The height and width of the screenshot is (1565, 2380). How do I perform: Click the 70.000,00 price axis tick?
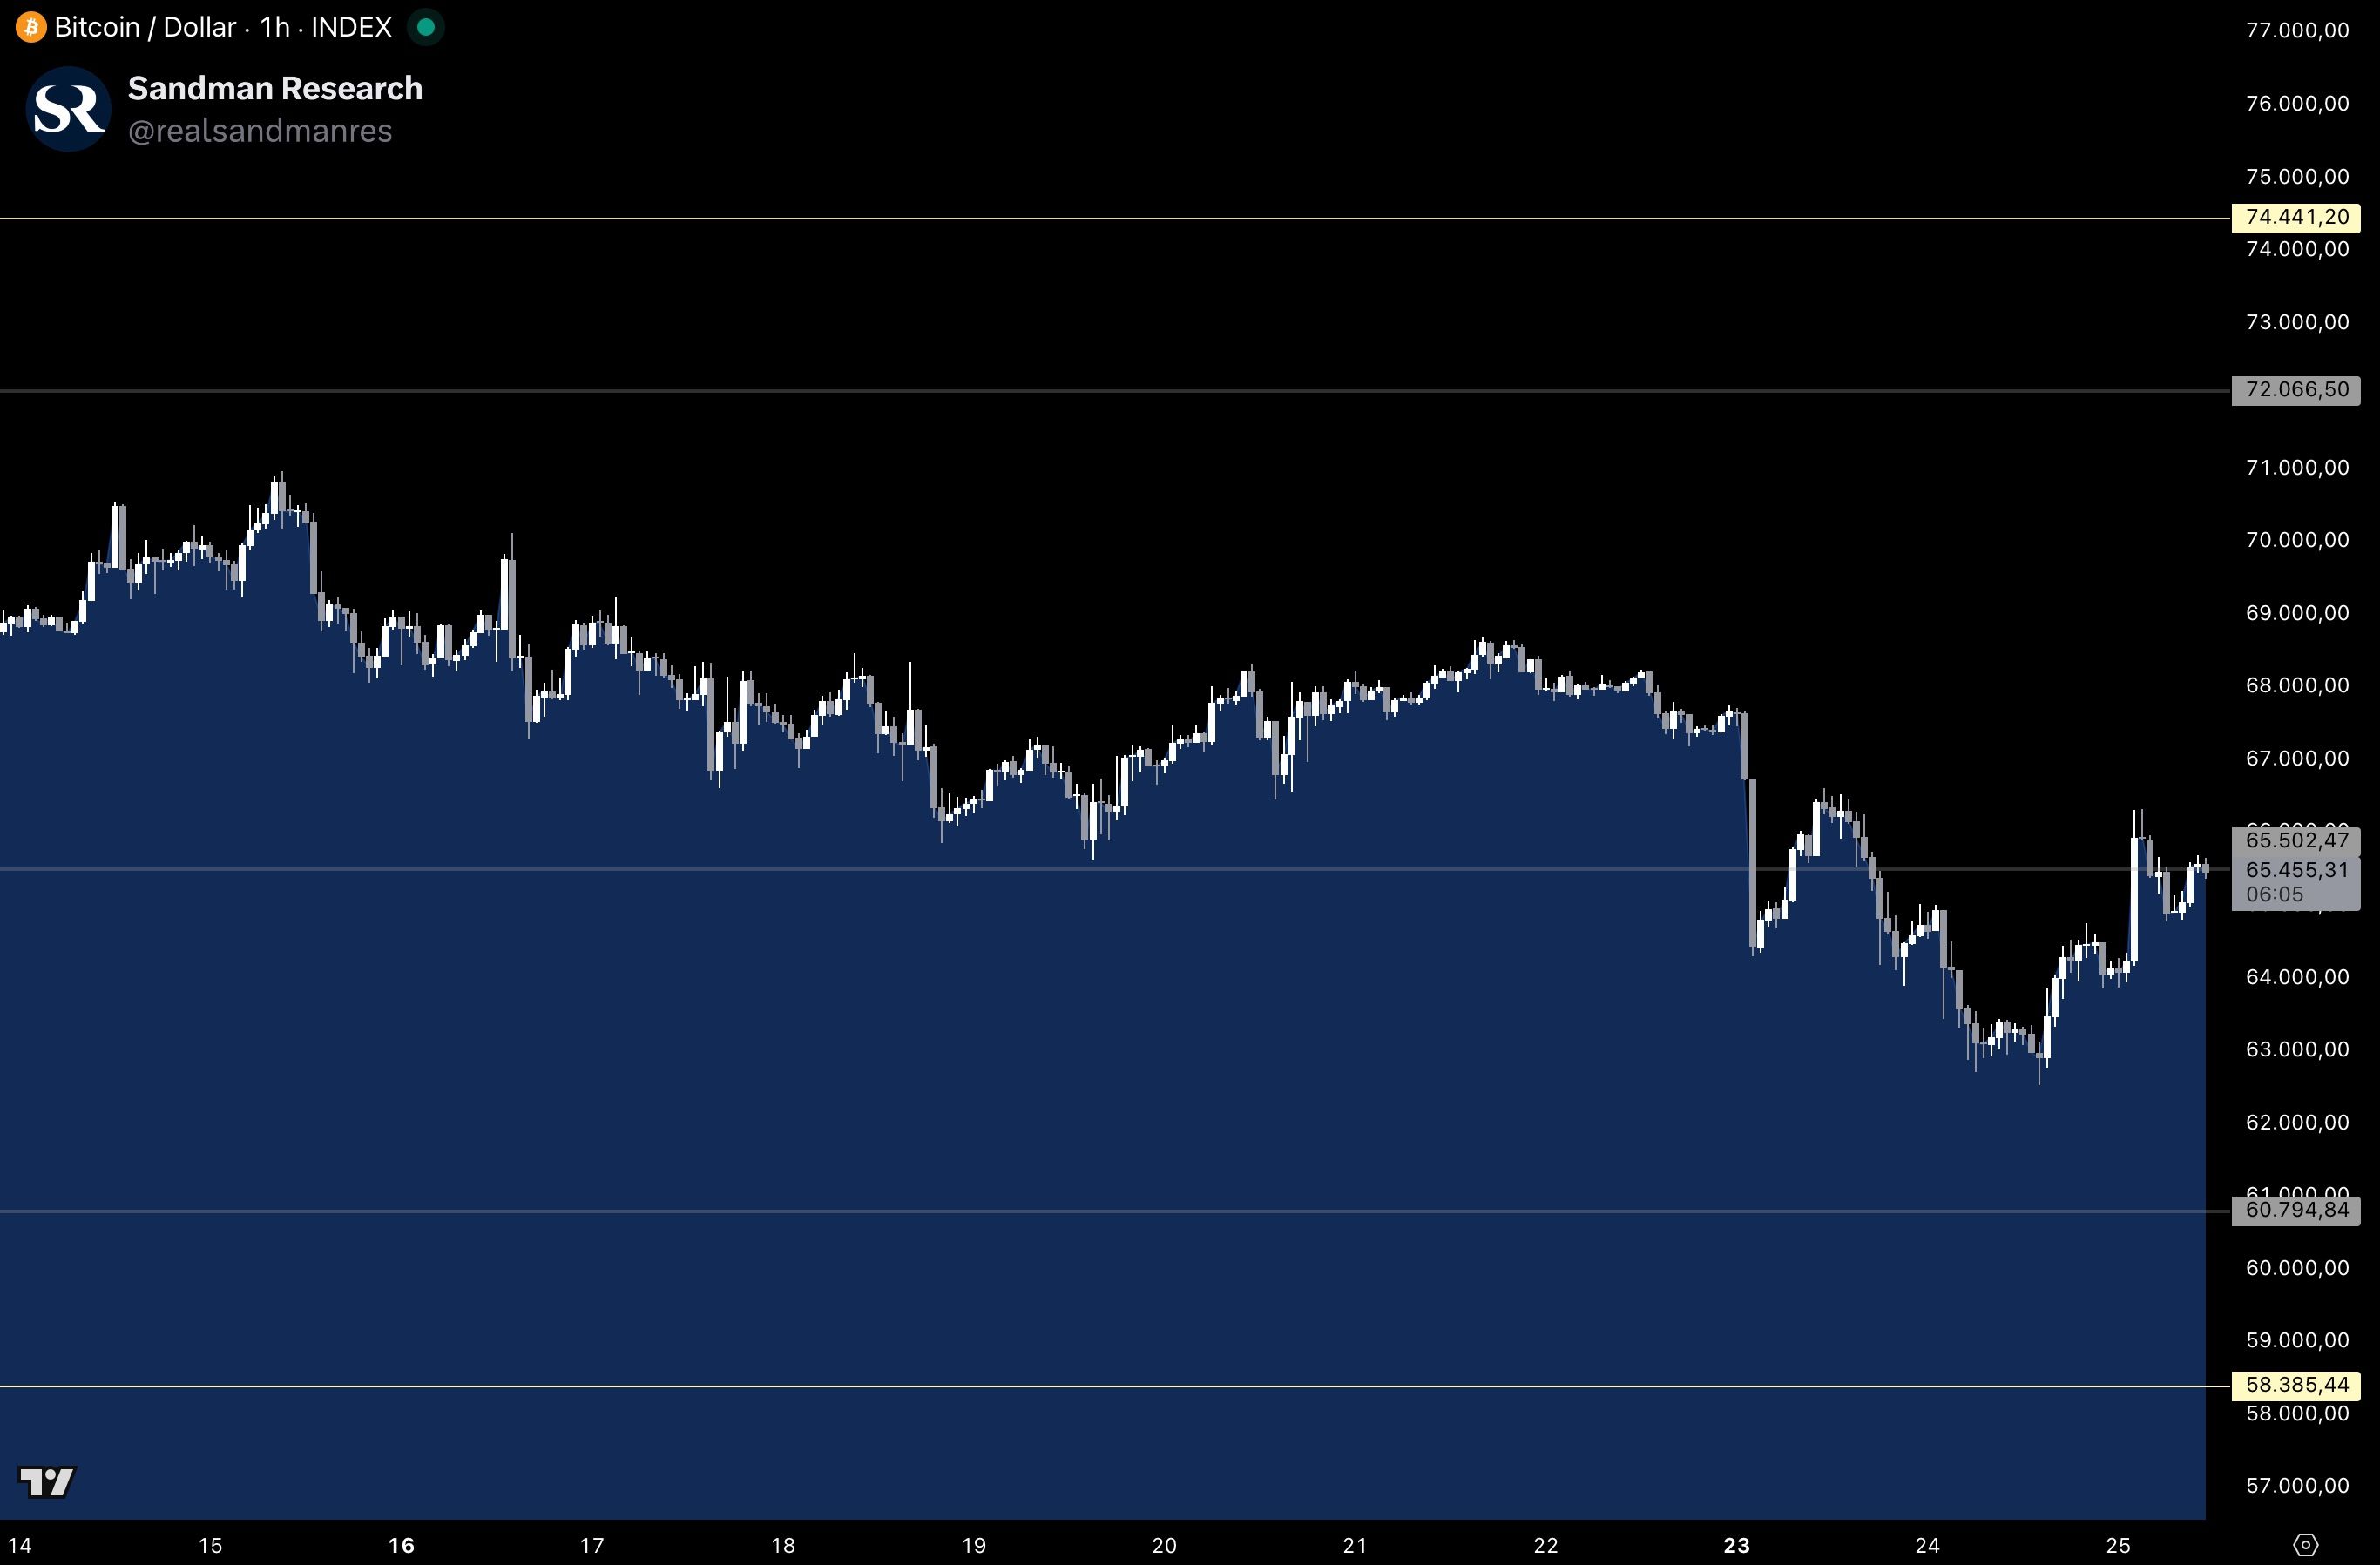[x=2296, y=540]
